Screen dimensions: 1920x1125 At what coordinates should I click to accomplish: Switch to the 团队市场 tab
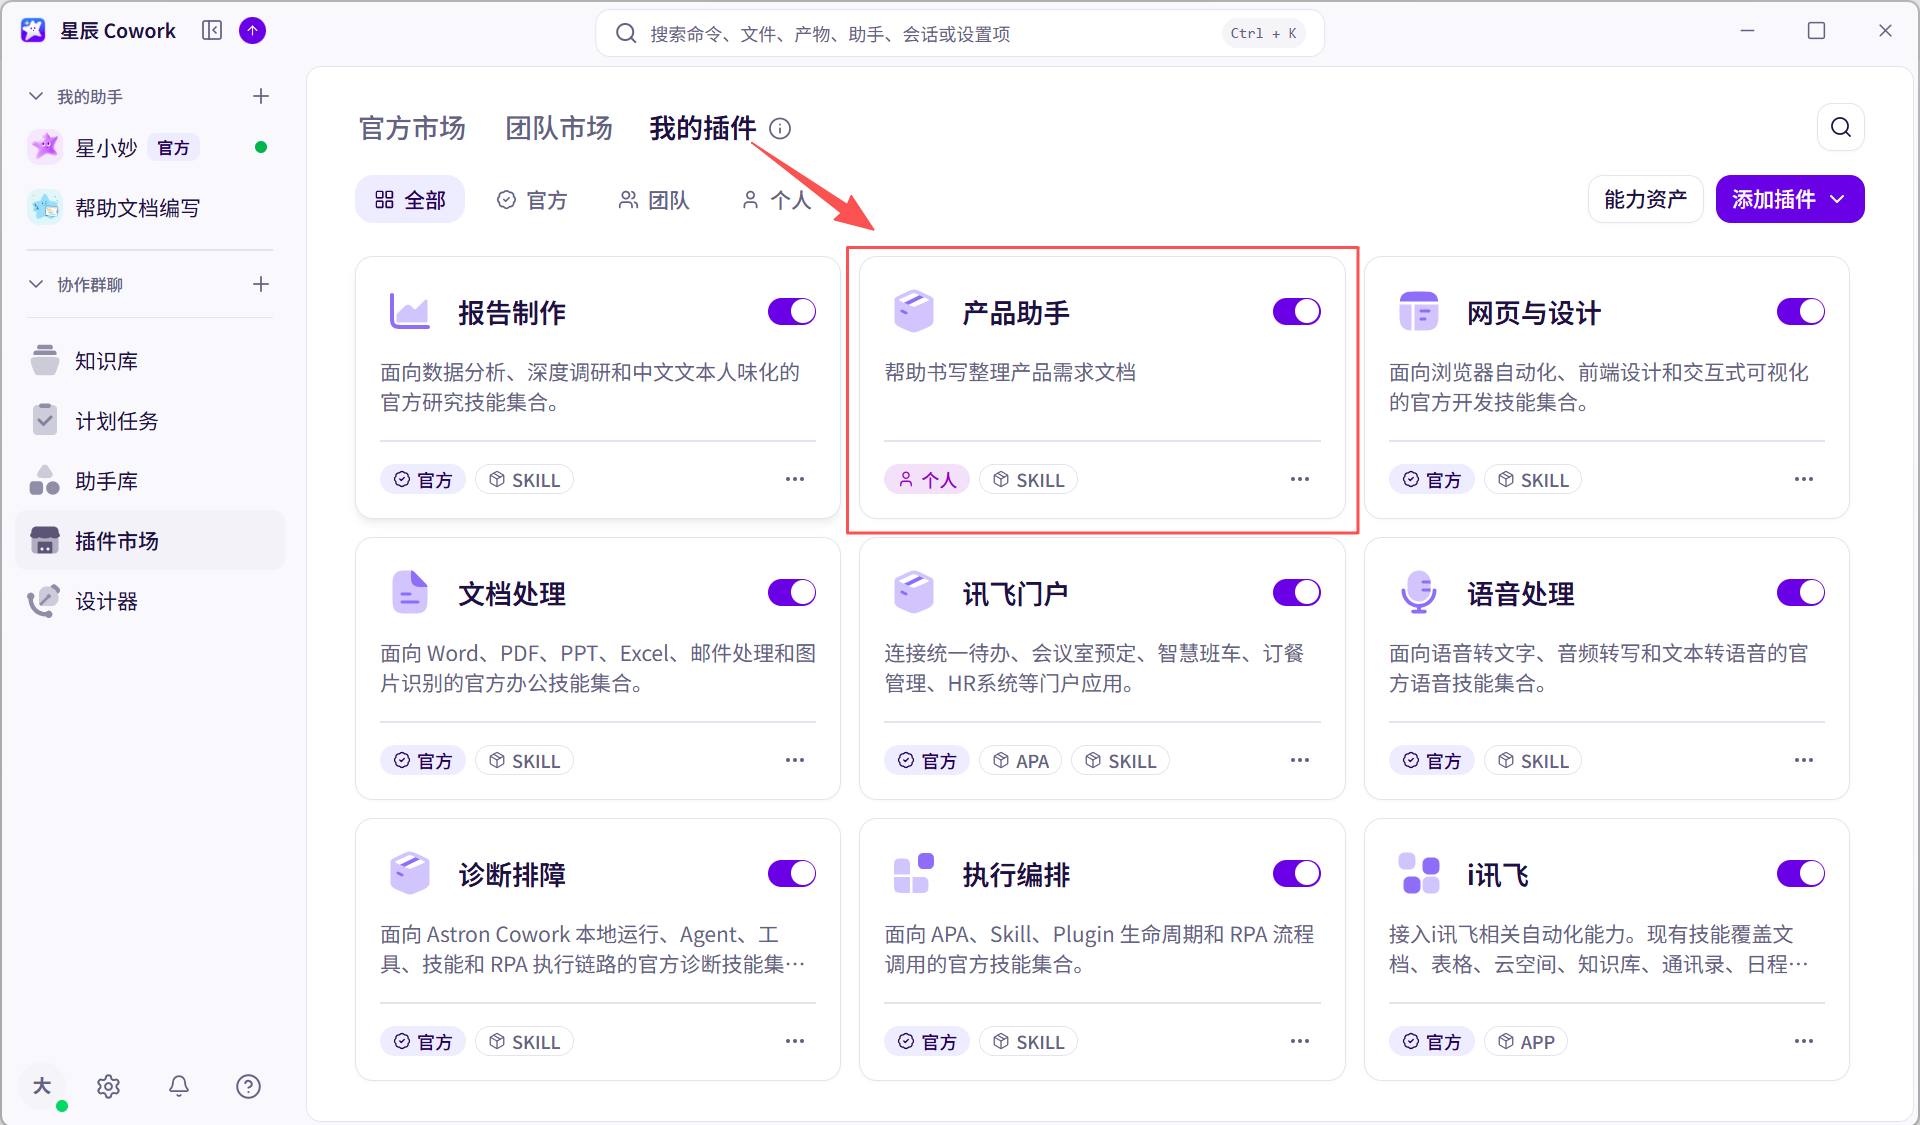click(x=559, y=128)
